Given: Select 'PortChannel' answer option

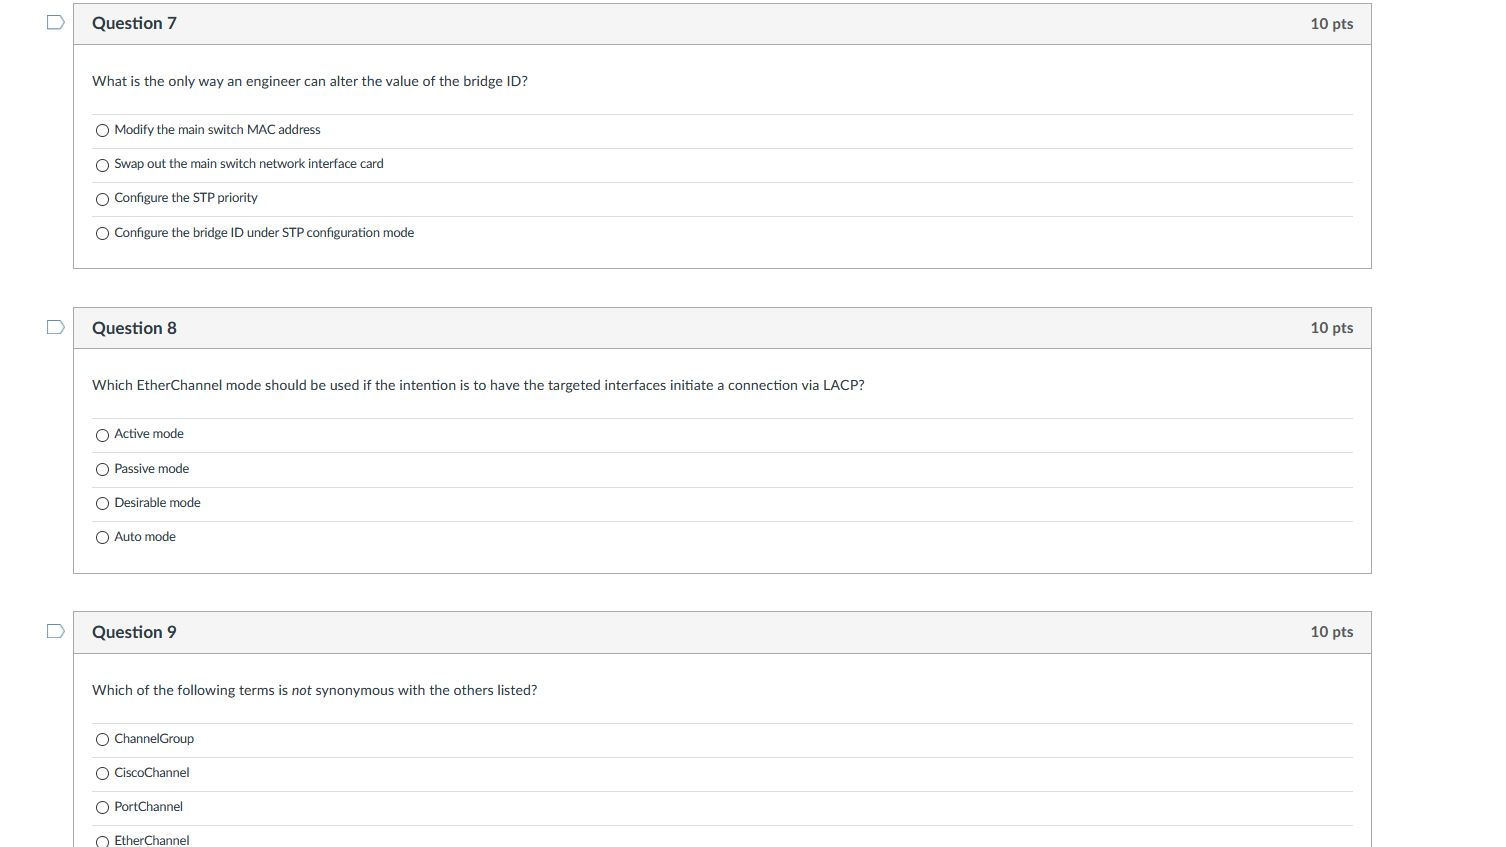Looking at the screenshot, I should click(102, 807).
